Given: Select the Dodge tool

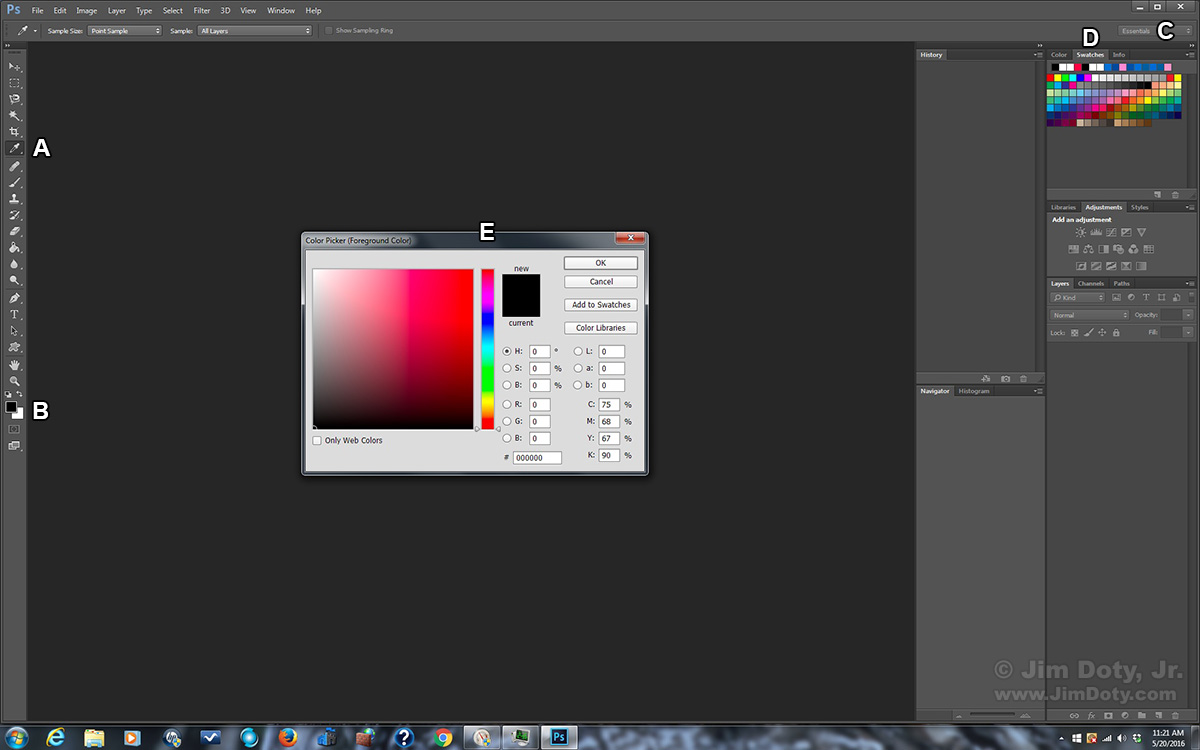Looking at the screenshot, I should pos(15,281).
